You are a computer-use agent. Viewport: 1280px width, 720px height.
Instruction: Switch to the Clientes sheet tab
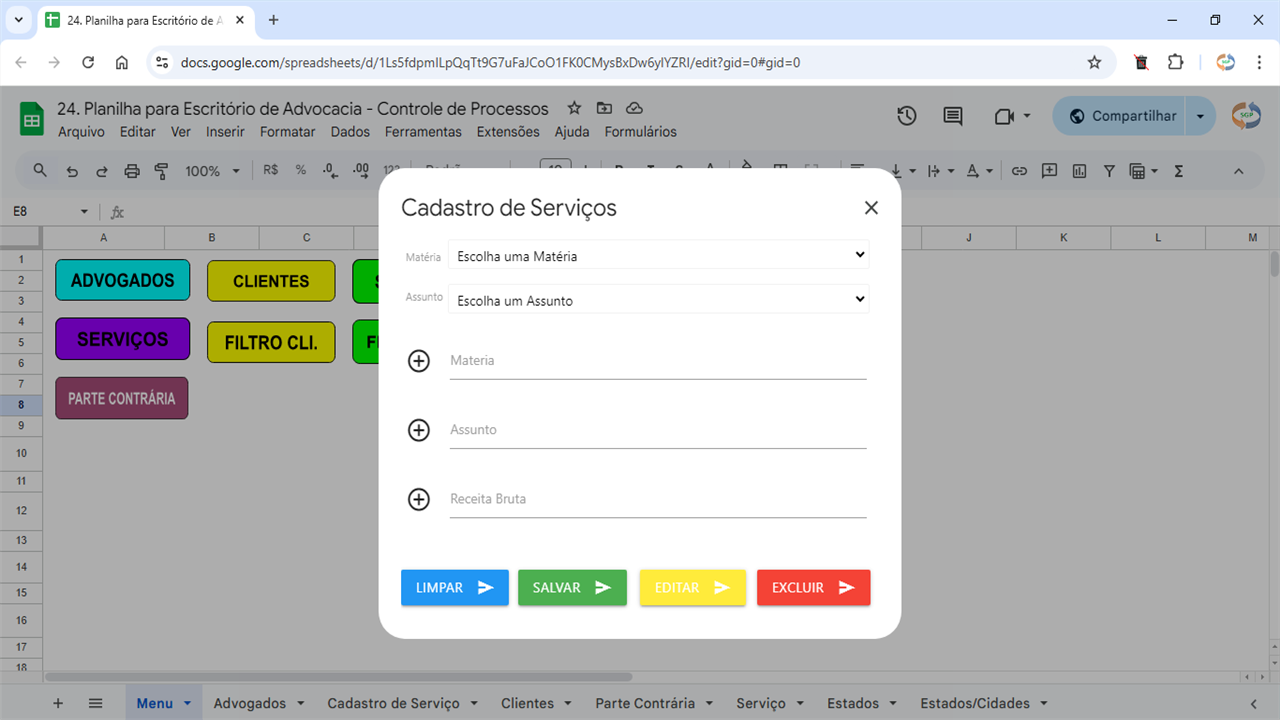click(x=527, y=703)
